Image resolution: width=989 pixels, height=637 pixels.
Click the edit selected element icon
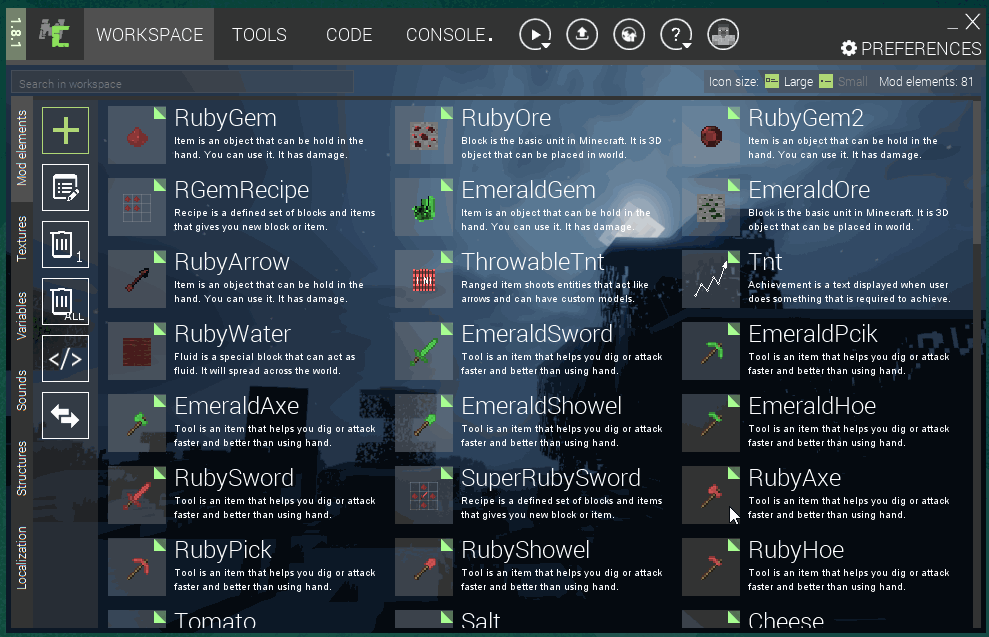(x=66, y=187)
